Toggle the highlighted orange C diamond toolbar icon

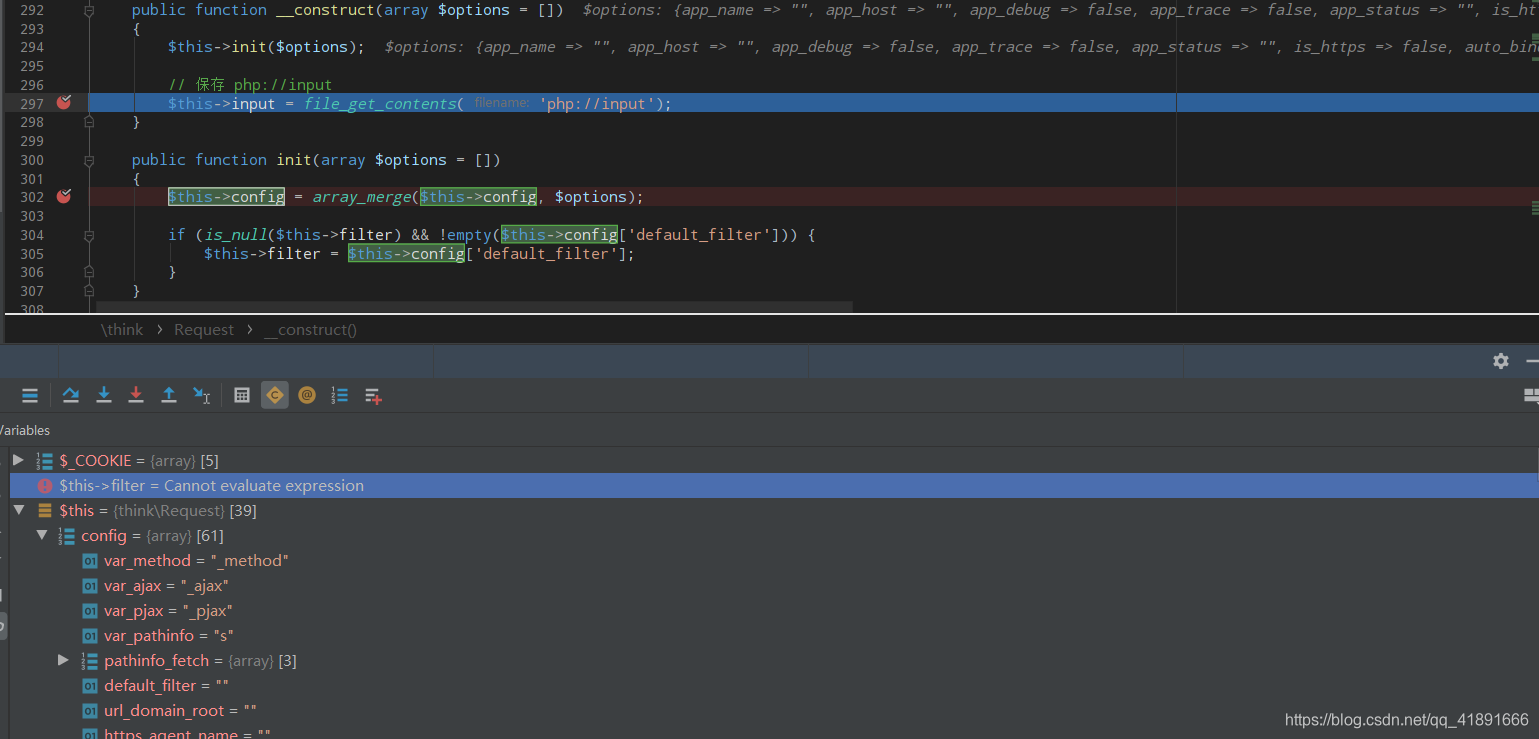coord(275,395)
